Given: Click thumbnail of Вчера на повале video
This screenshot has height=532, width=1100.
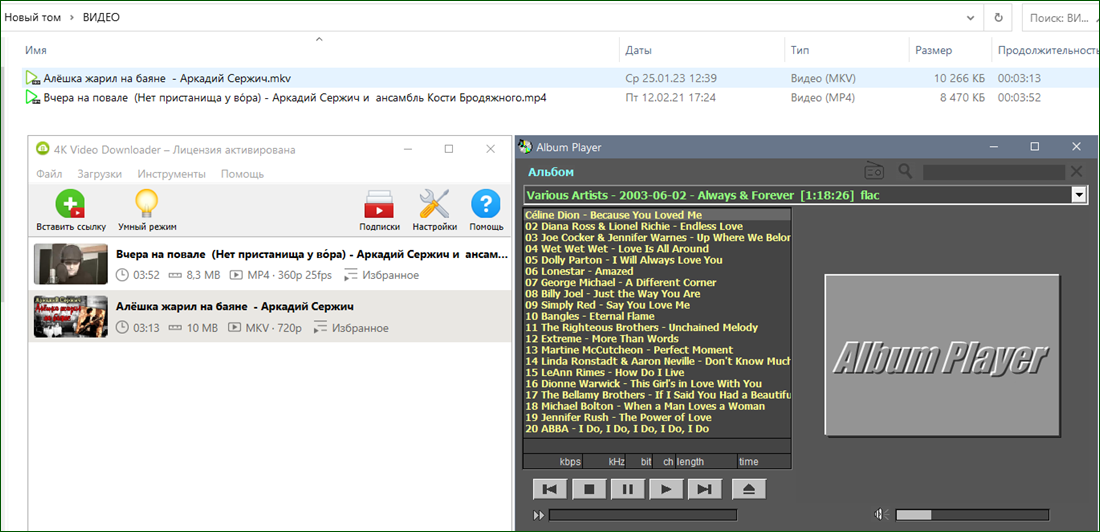Looking at the screenshot, I should point(71,264).
